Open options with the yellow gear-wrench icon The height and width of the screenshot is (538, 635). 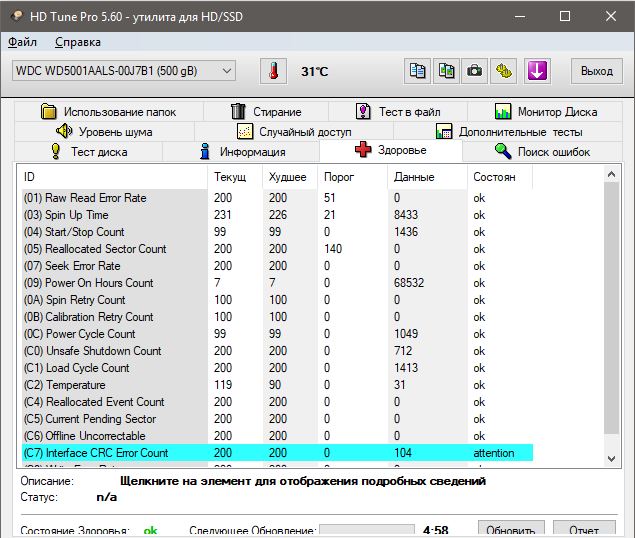503,71
